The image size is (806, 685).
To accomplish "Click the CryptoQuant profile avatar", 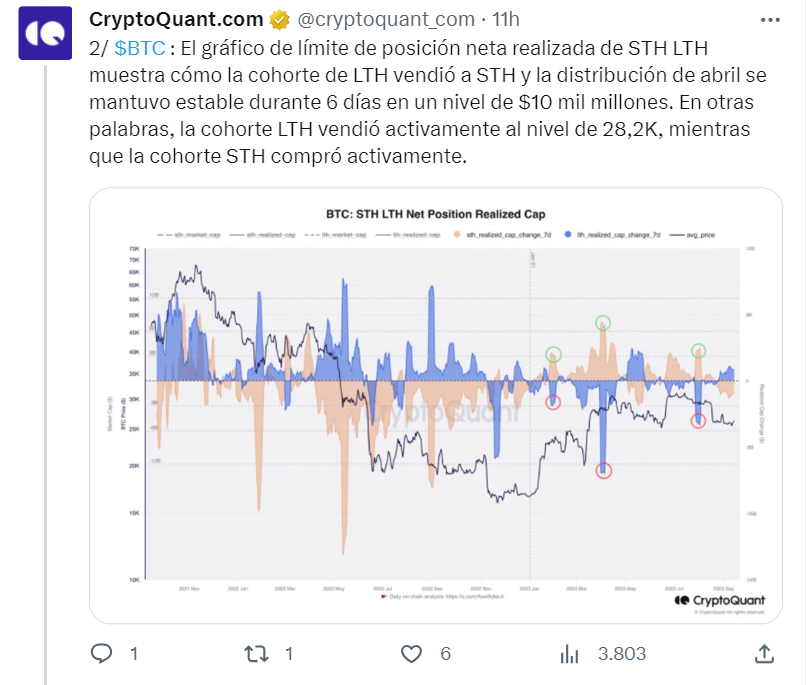I will click(x=45, y=33).
